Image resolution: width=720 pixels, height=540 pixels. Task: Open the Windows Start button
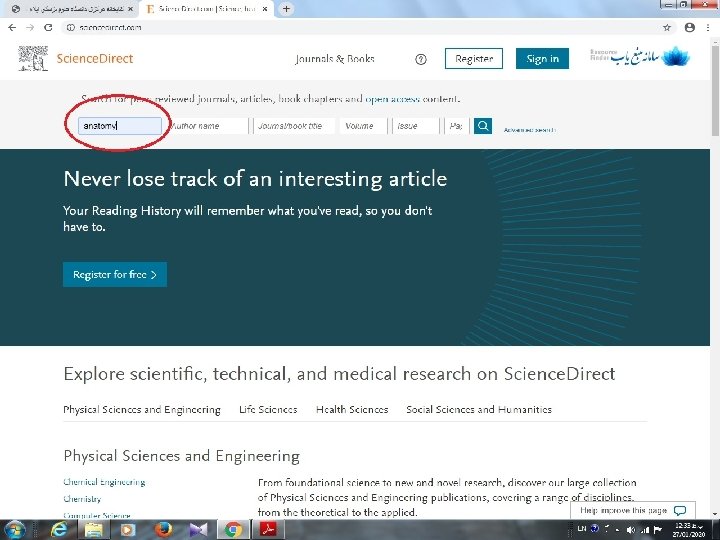[15, 530]
